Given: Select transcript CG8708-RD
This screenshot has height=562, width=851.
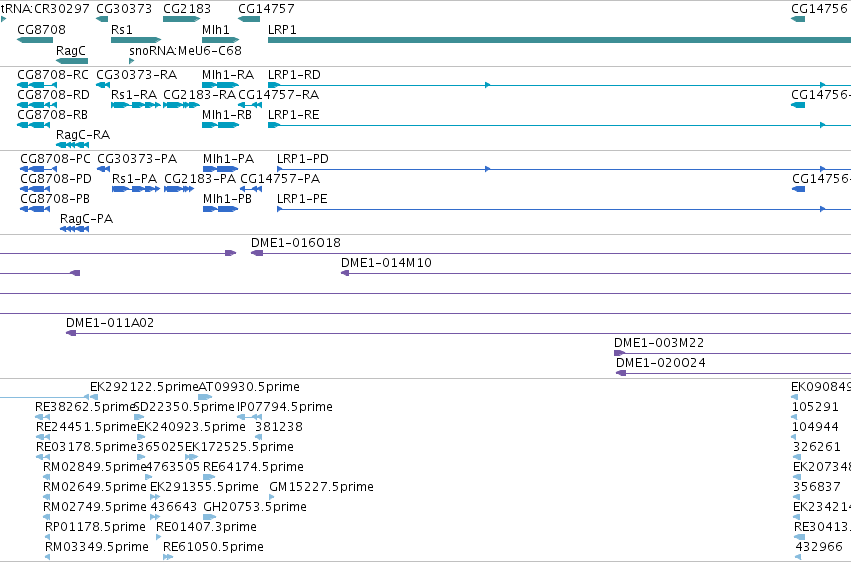Looking at the screenshot, I should coord(53,95).
